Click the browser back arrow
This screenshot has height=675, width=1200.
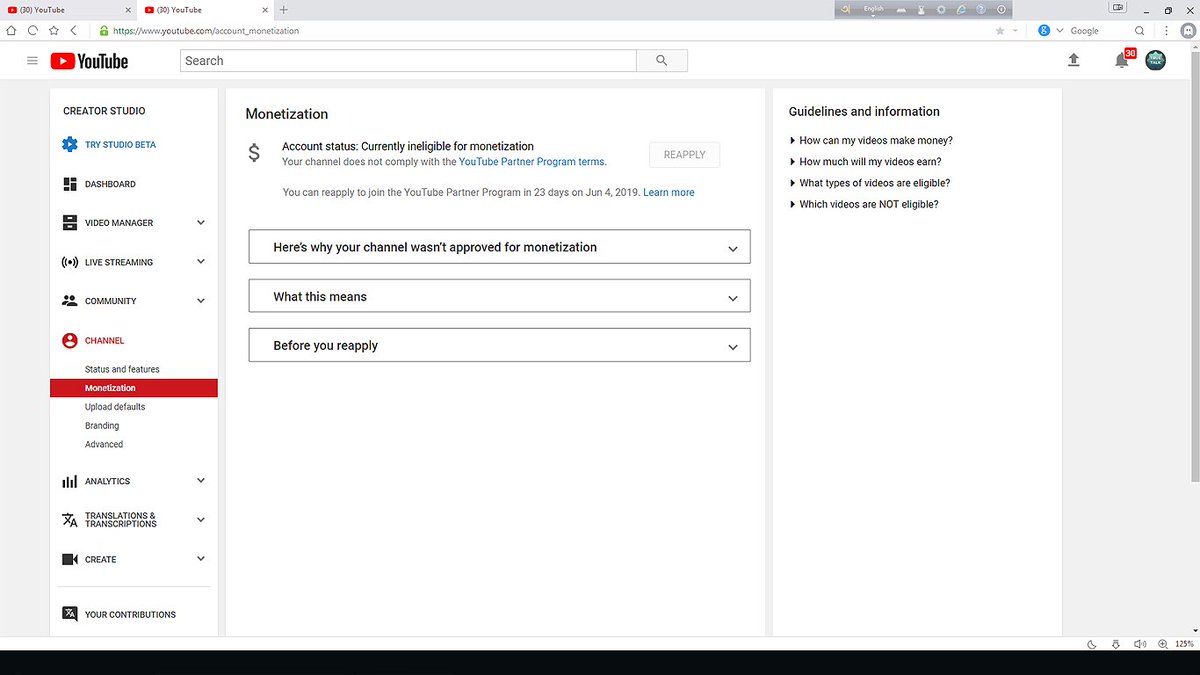point(74,31)
